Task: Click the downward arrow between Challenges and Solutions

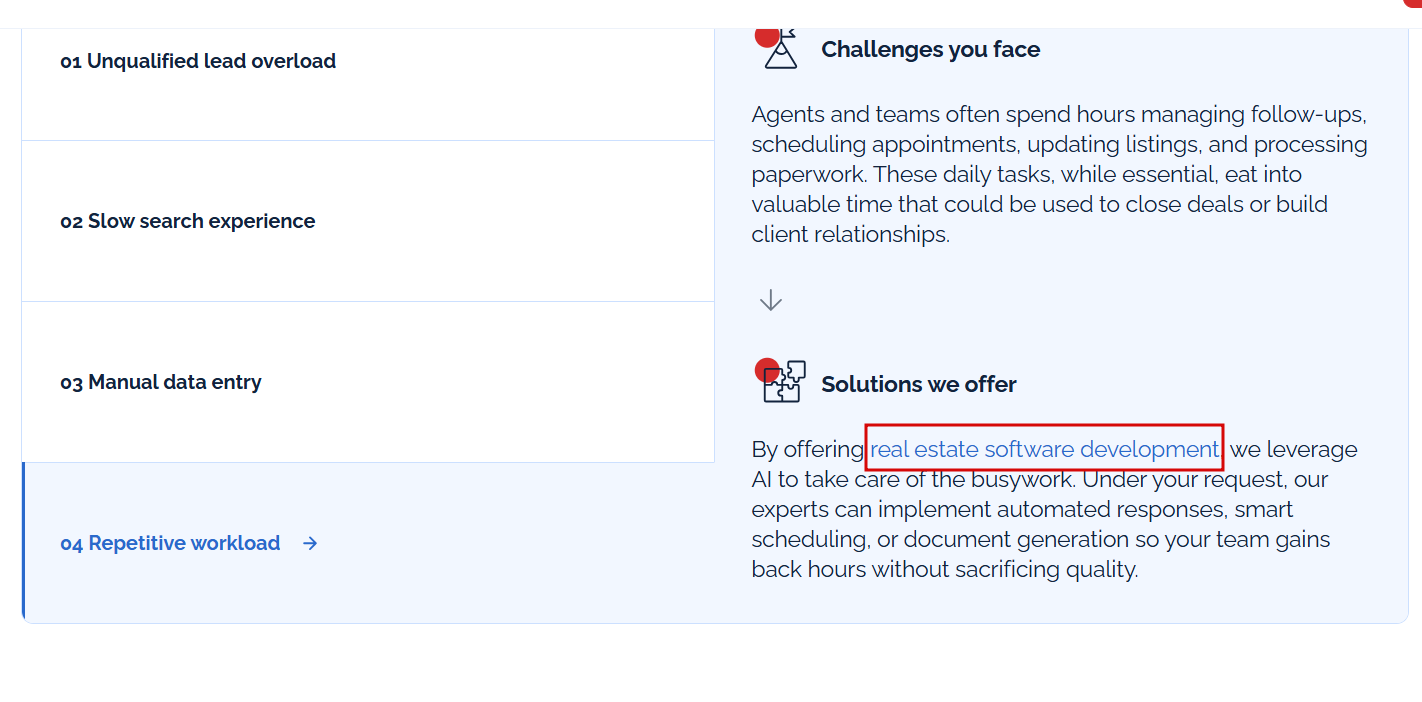Action: coord(770,300)
